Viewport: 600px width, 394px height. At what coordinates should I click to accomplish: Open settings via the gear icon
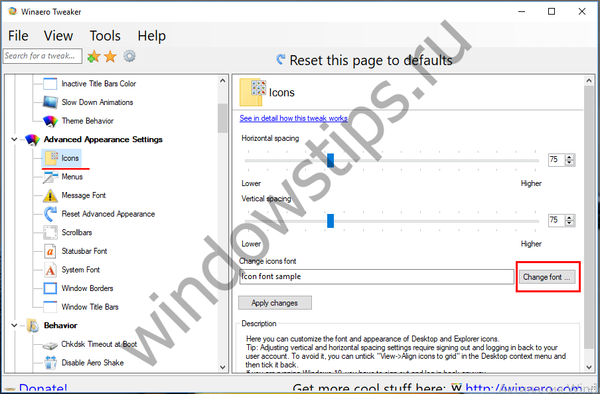click(x=129, y=56)
